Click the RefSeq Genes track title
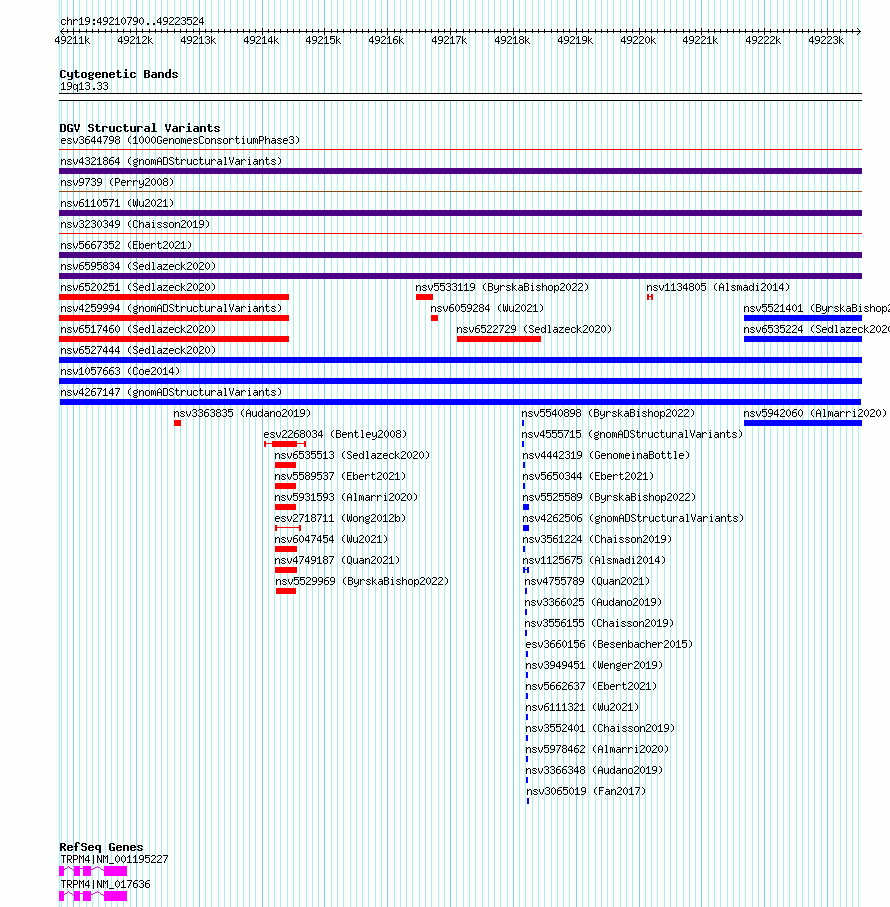Screen dimensions: 890x907 point(101,847)
